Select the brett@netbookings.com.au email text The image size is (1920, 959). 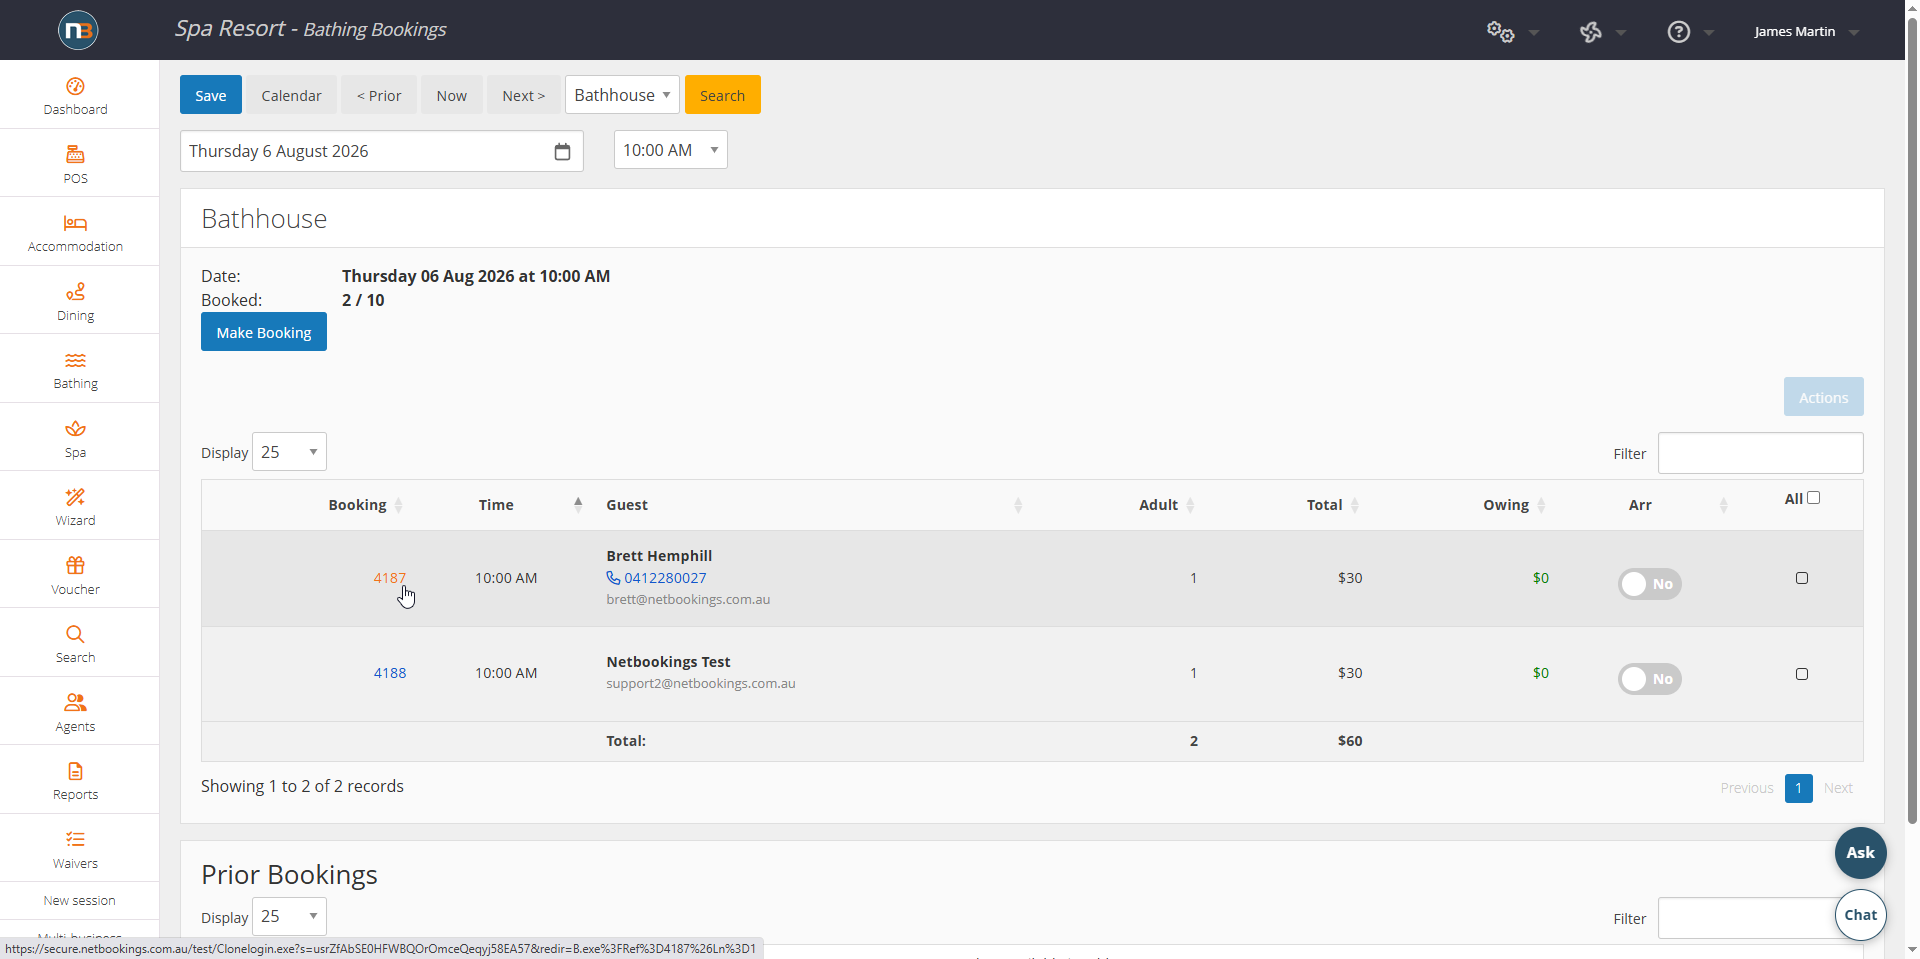(688, 600)
